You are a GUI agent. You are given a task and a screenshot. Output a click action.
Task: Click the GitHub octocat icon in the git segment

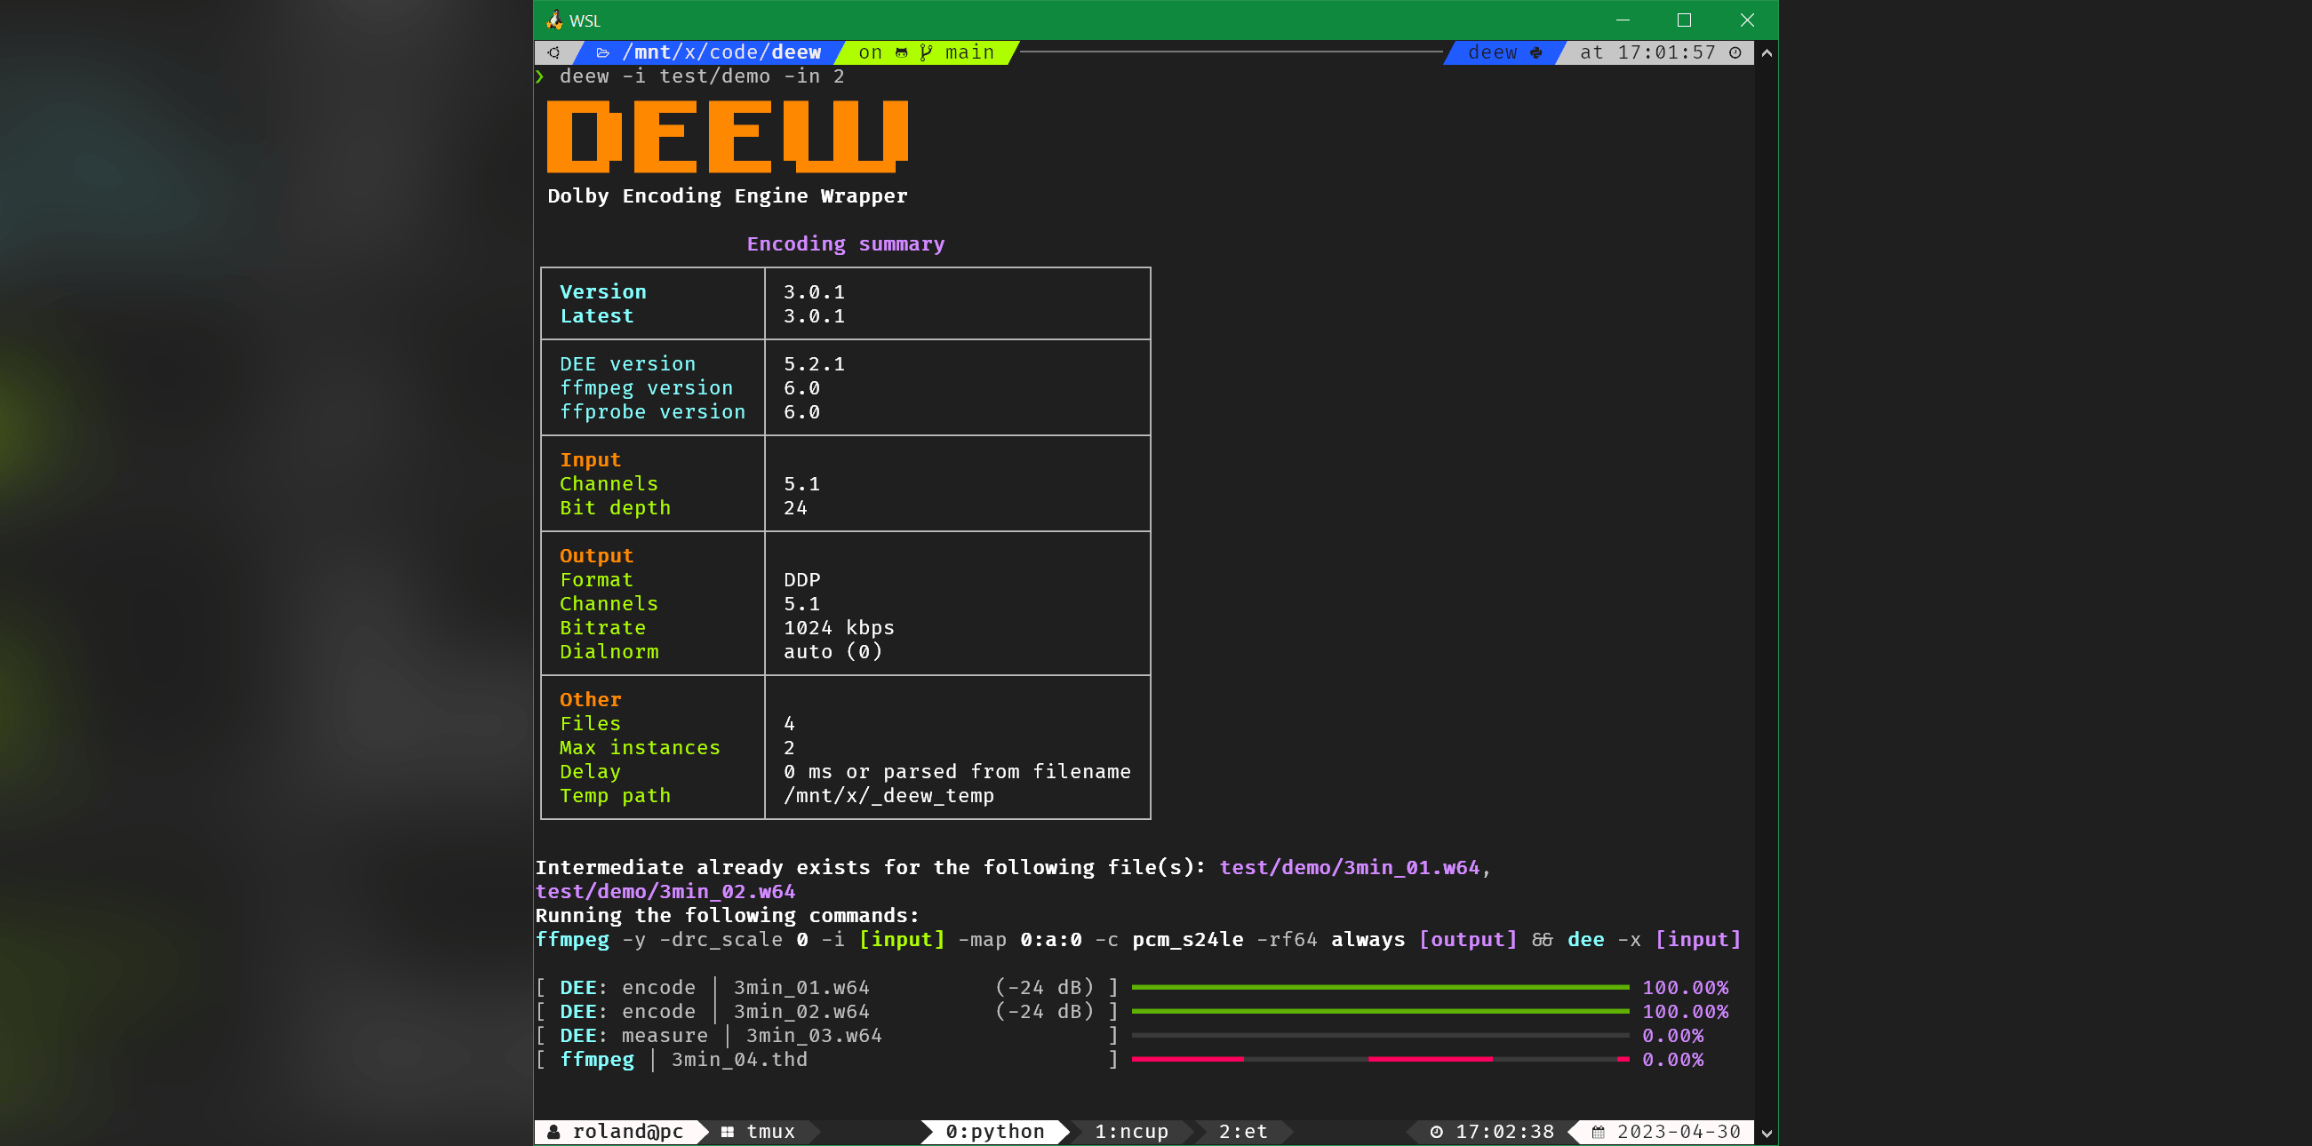(900, 52)
